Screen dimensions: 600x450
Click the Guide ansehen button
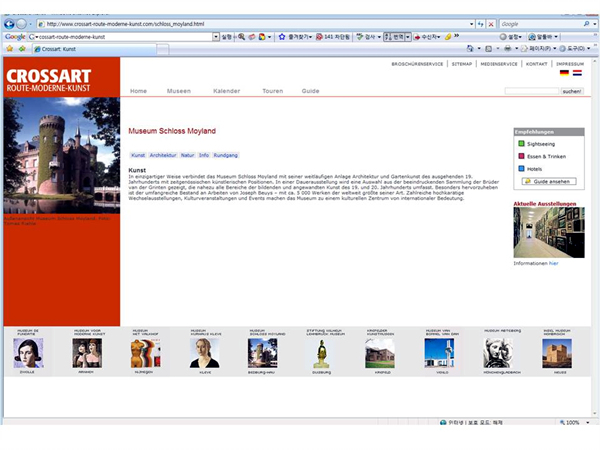tap(549, 181)
